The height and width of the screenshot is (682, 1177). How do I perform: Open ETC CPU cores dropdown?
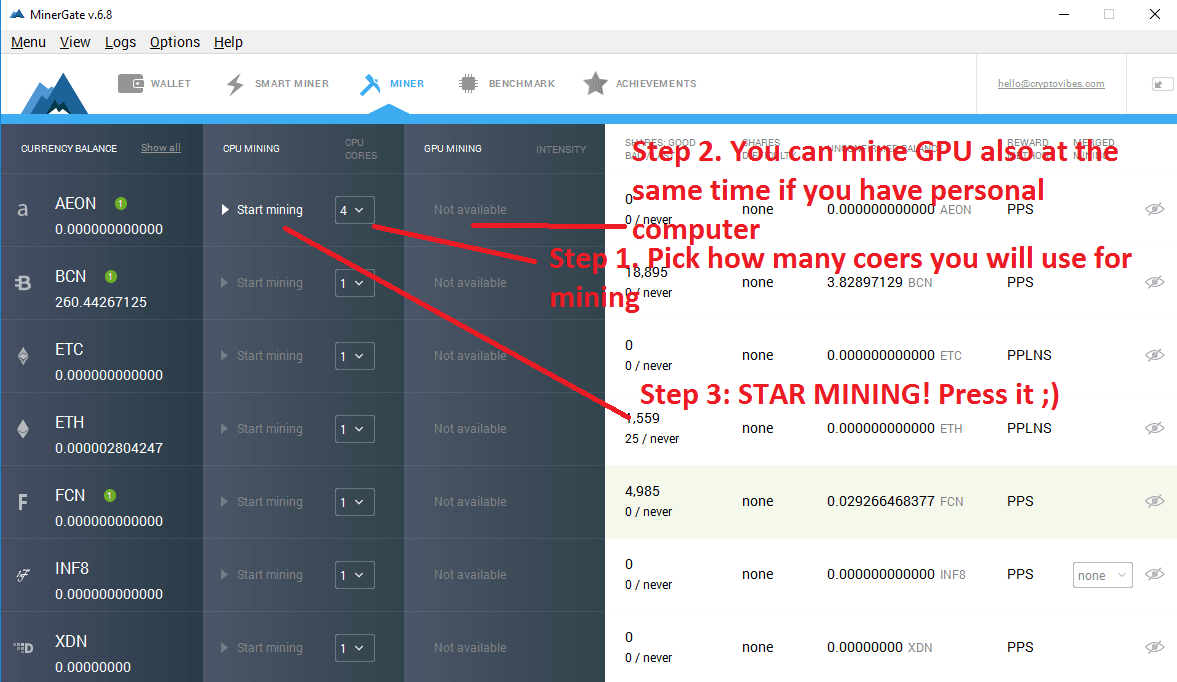click(x=354, y=356)
